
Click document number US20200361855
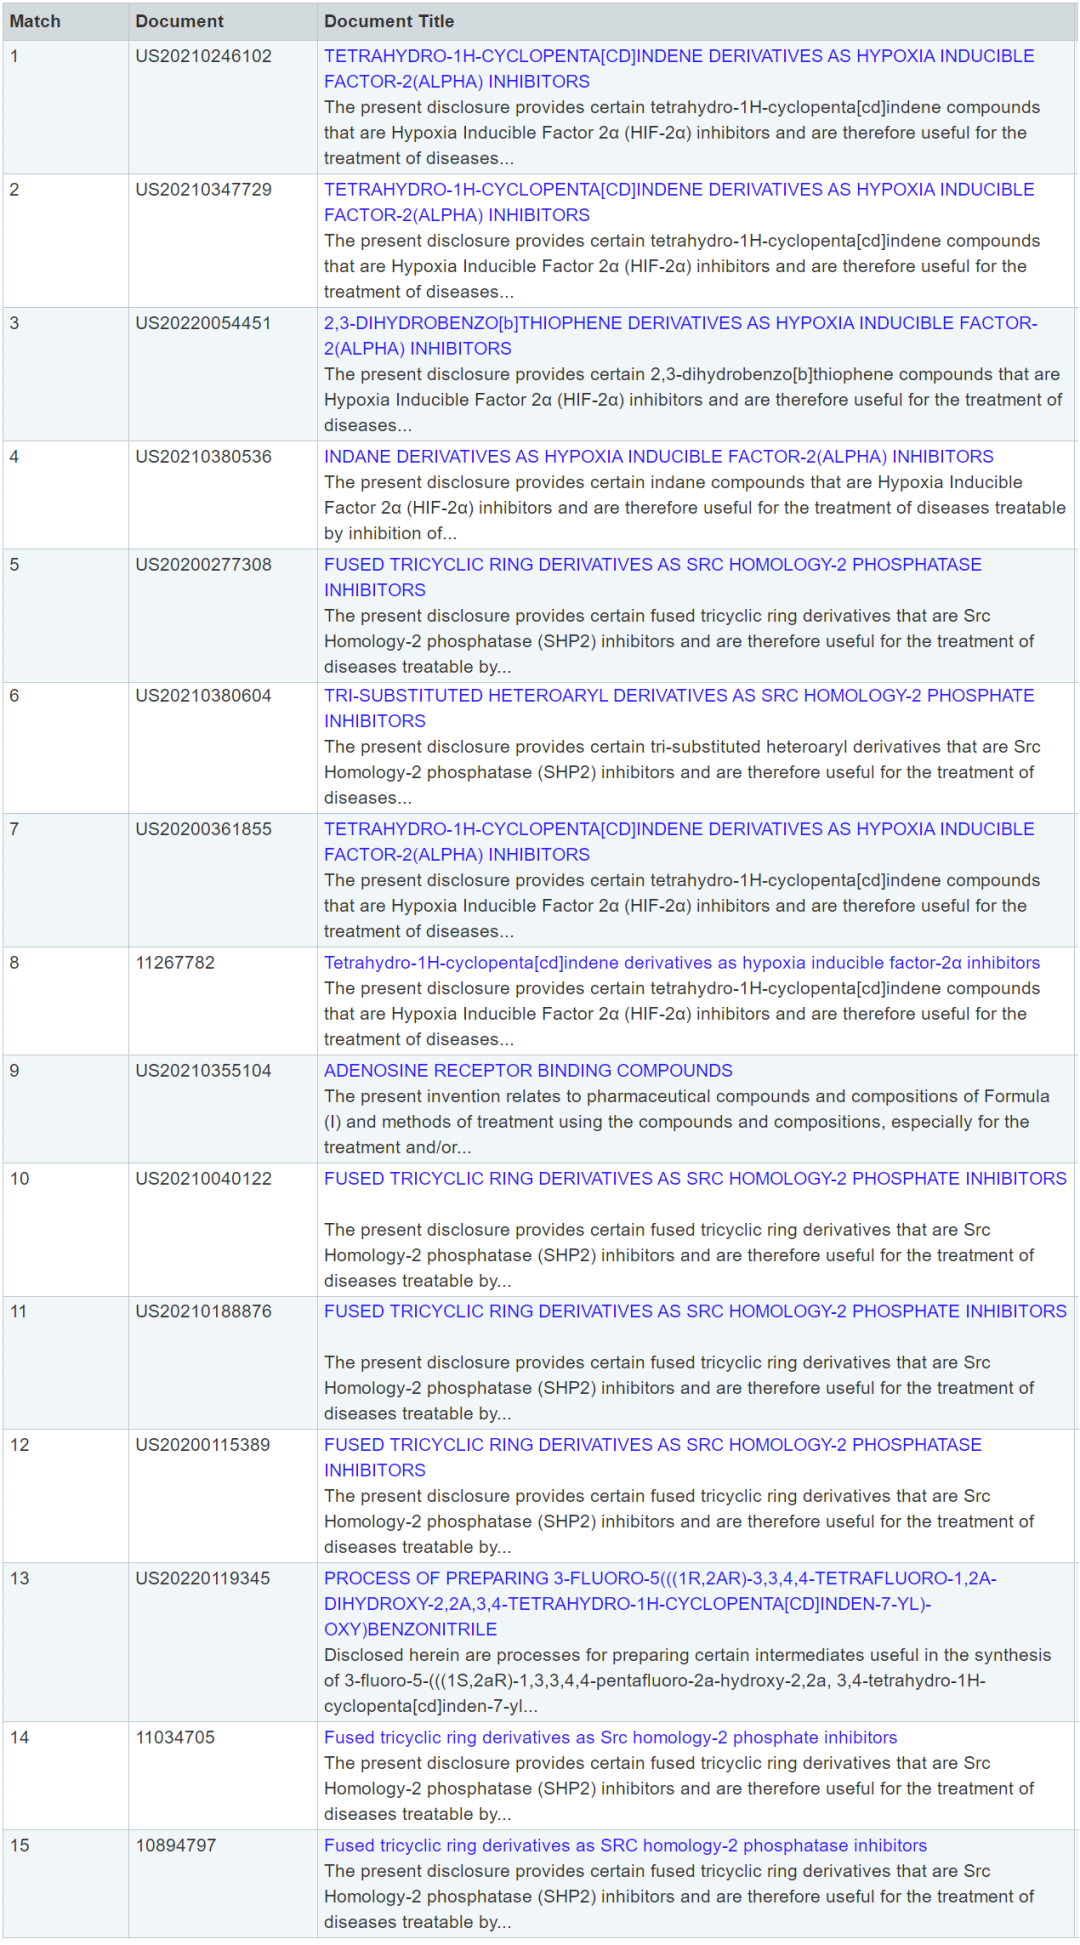(x=204, y=829)
